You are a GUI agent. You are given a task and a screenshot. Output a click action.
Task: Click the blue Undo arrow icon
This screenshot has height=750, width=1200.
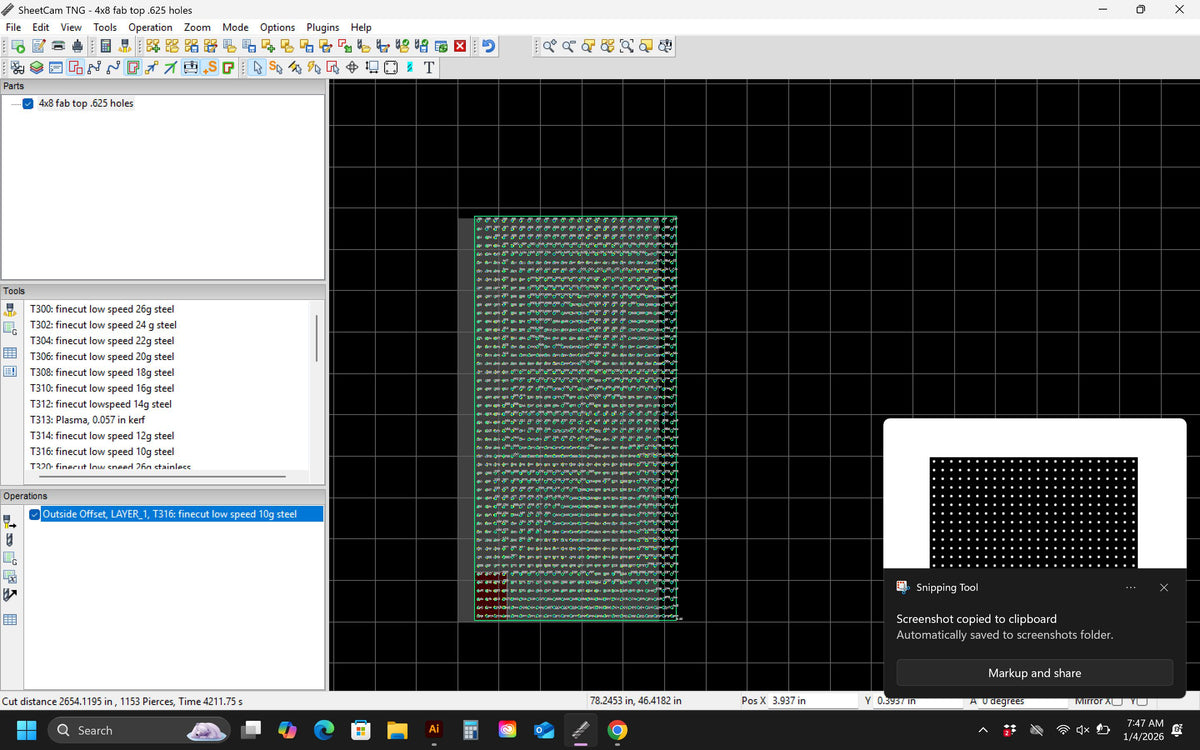489,46
